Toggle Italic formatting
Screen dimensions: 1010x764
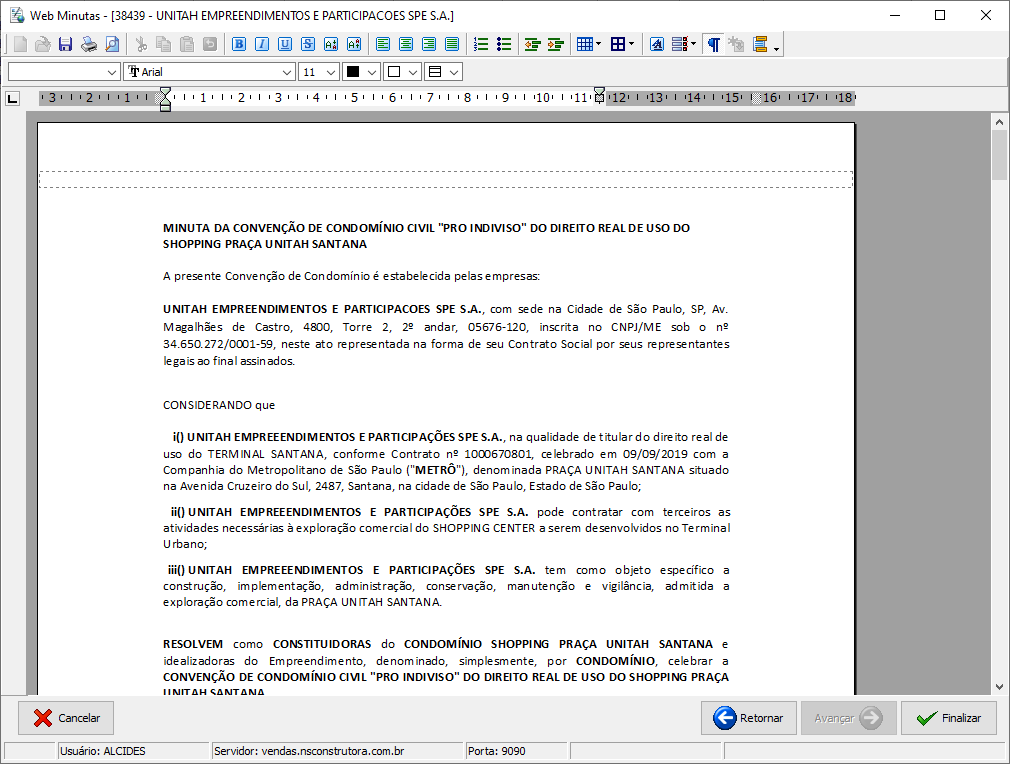[x=262, y=44]
